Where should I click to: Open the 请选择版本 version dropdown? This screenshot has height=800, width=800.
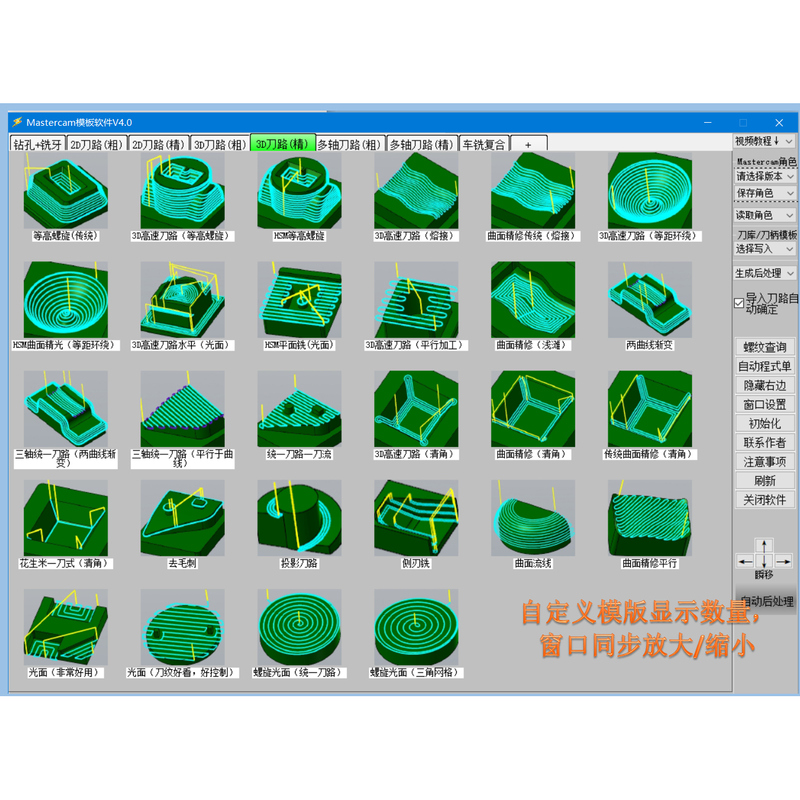764,176
